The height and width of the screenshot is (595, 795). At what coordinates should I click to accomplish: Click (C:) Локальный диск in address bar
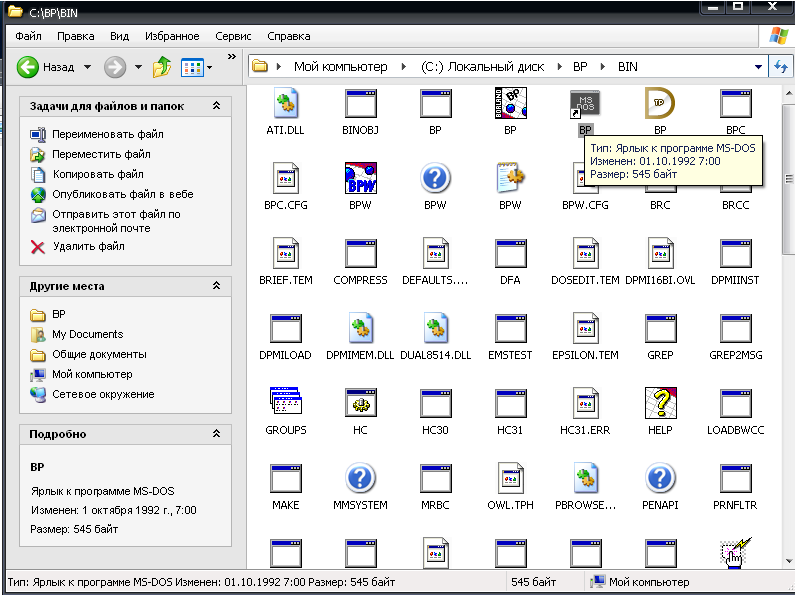[482, 67]
